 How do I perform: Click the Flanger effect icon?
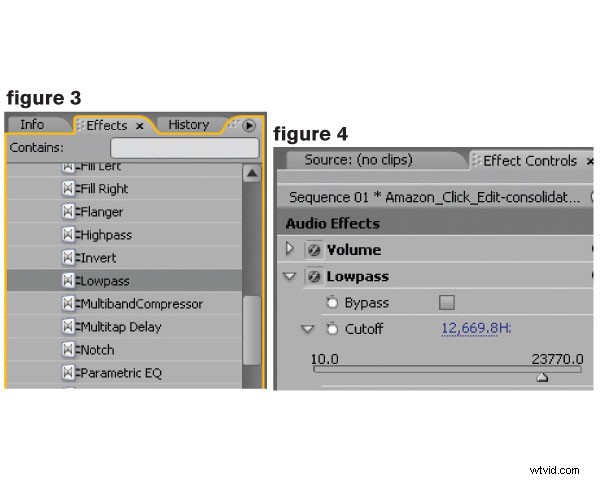tap(68, 212)
